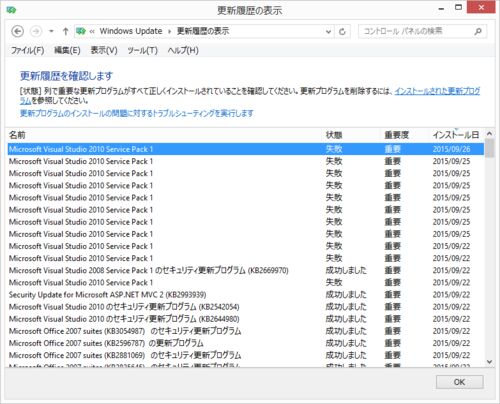Click the Windows Update address bar icon

click(x=81, y=31)
